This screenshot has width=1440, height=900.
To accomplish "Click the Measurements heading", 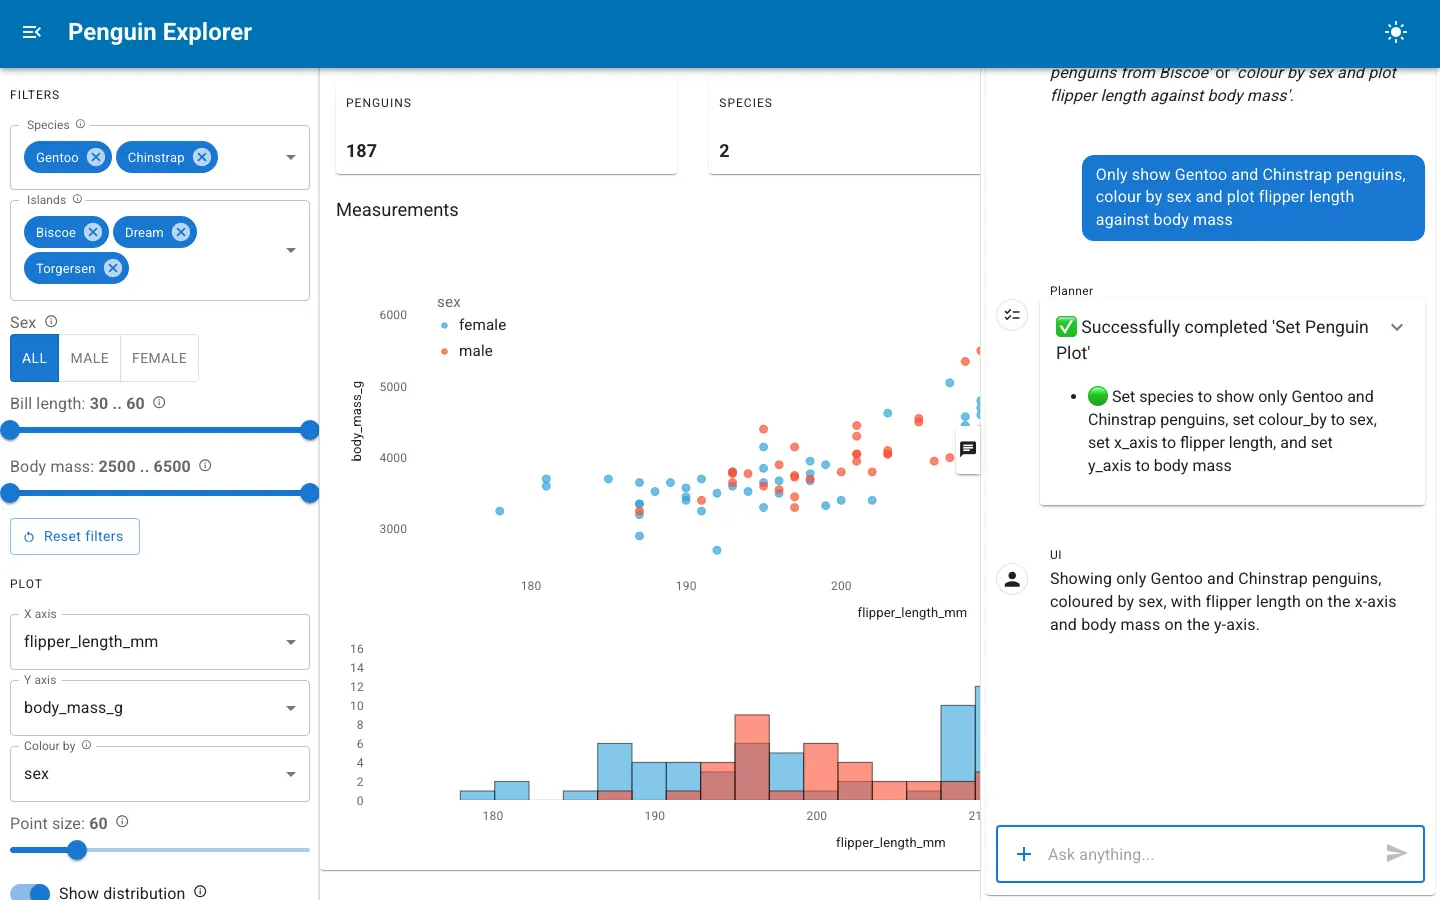I will (x=397, y=210).
